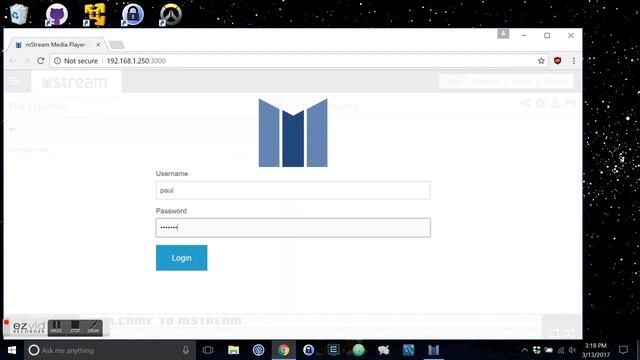Focus the Password input field
The image size is (640, 360).
tap(293, 227)
